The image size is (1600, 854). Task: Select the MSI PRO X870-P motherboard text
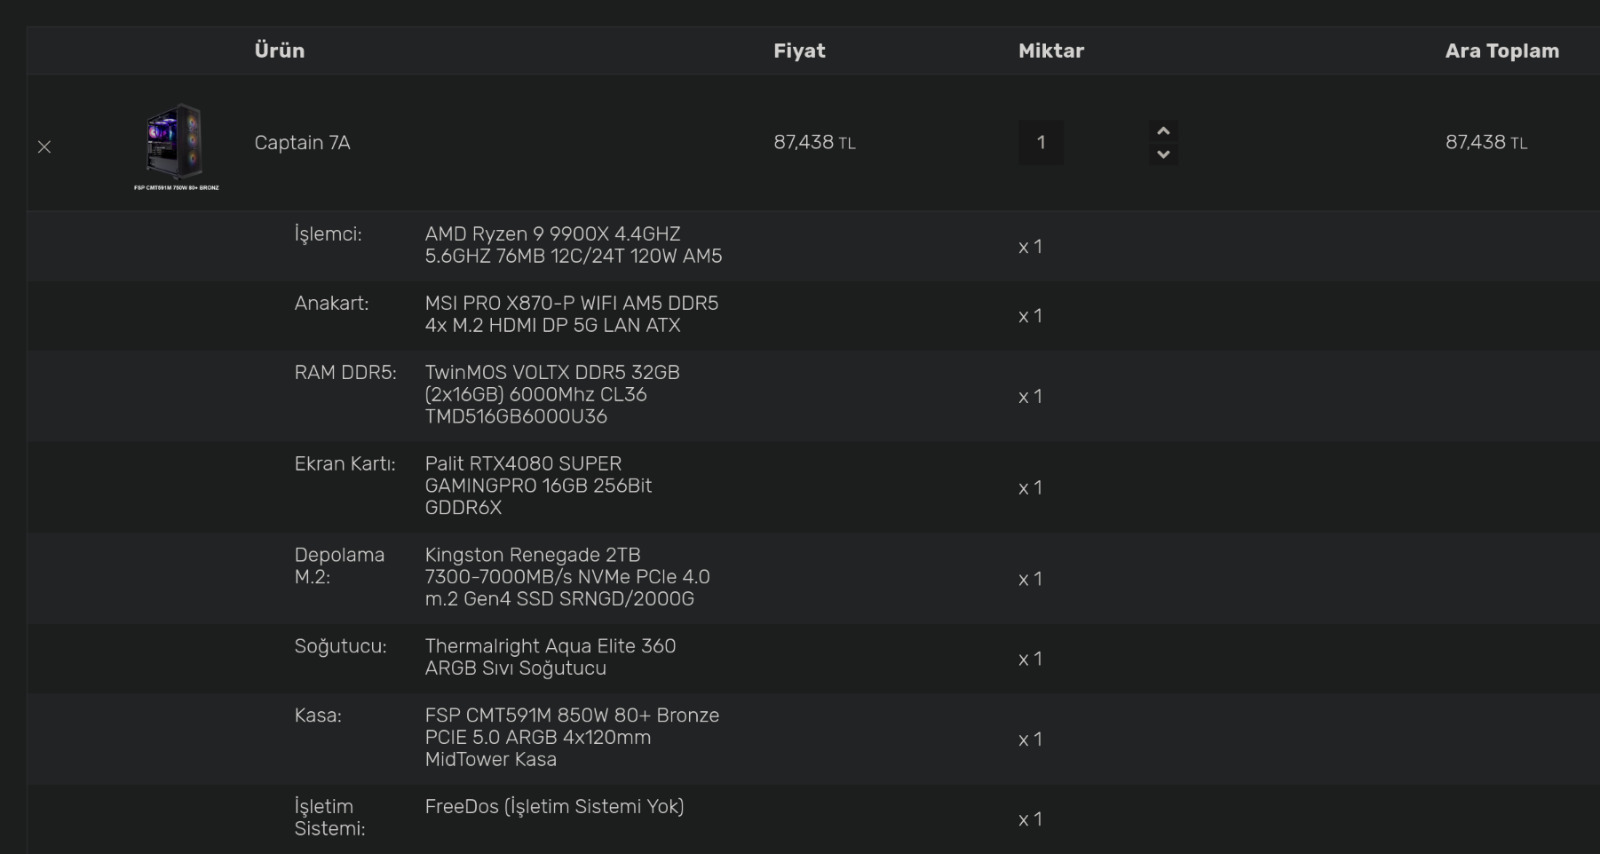pos(571,314)
